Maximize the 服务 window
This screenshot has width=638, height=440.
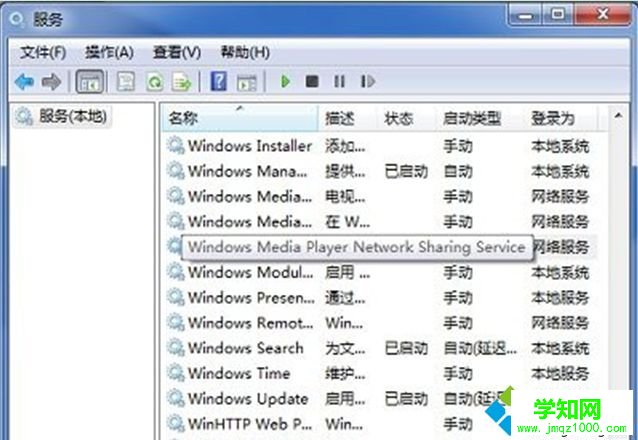(x=557, y=15)
